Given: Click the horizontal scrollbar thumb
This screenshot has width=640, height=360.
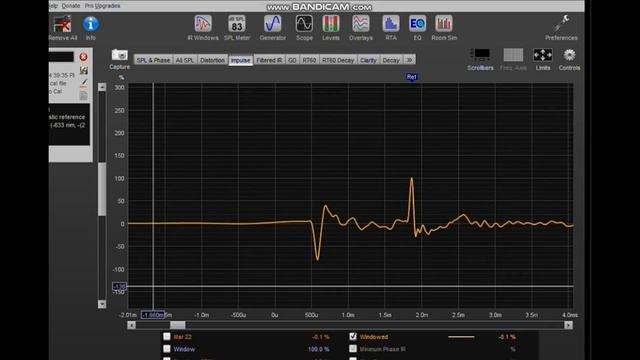Looking at the screenshot, I should coord(178,325).
